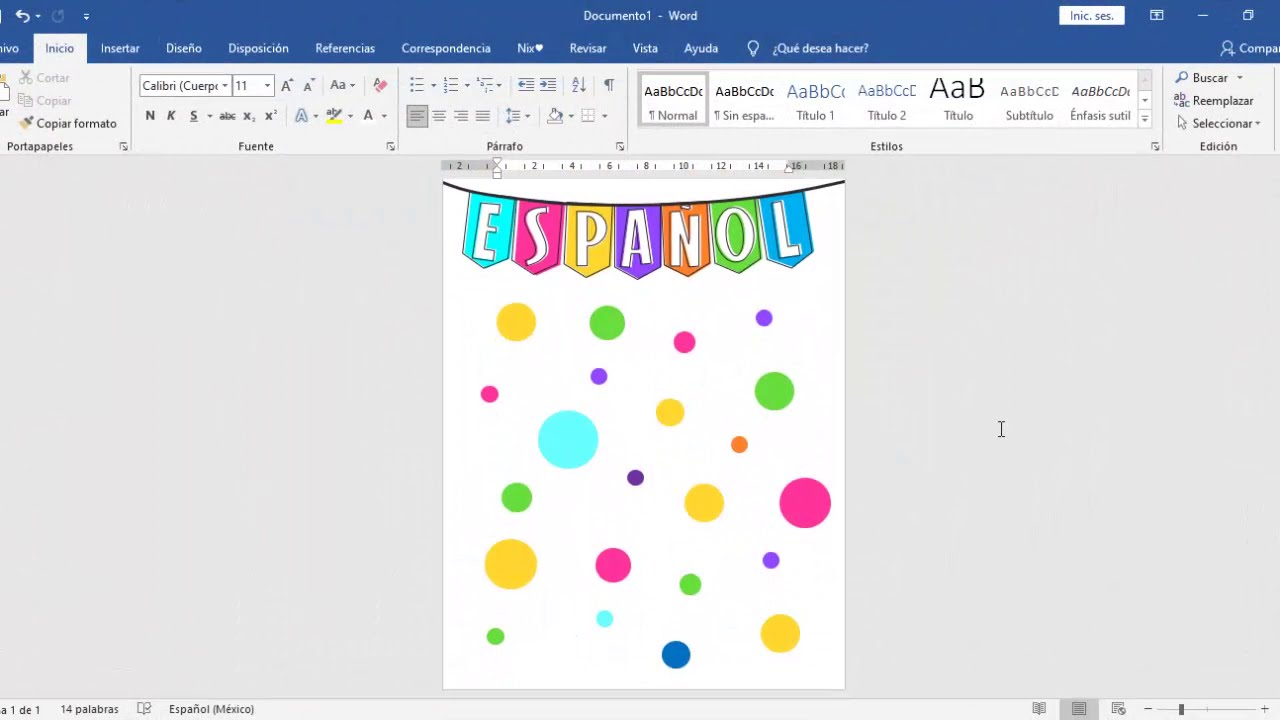Screen dimensions: 1280x720
Task: Open Fuente dialog launcher
Action: [x=391, y=147]
